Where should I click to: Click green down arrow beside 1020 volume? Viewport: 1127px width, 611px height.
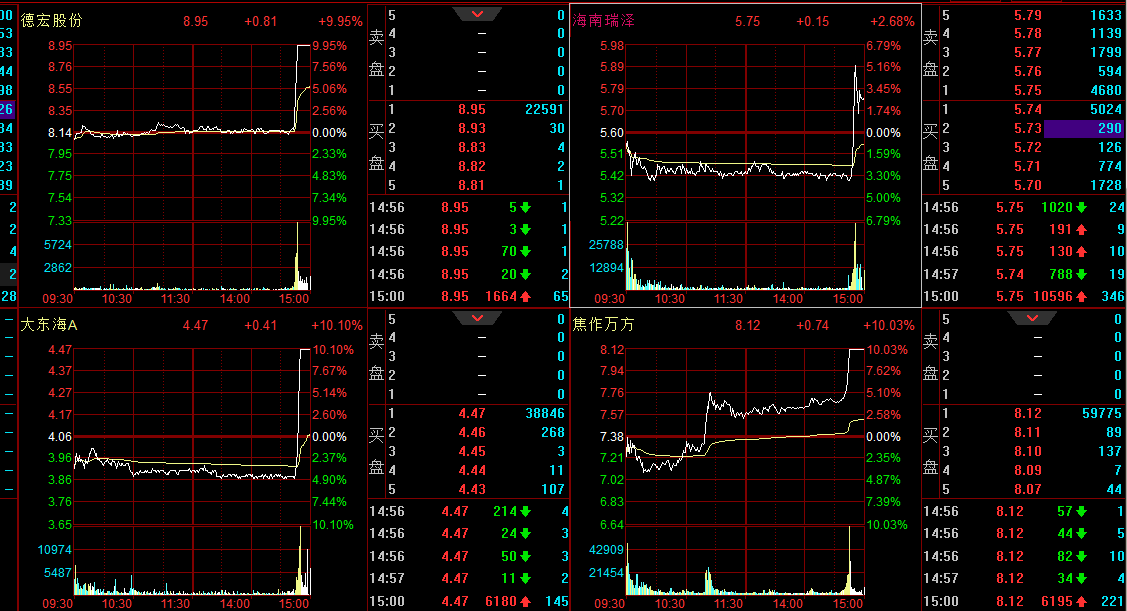[1081, 208]
